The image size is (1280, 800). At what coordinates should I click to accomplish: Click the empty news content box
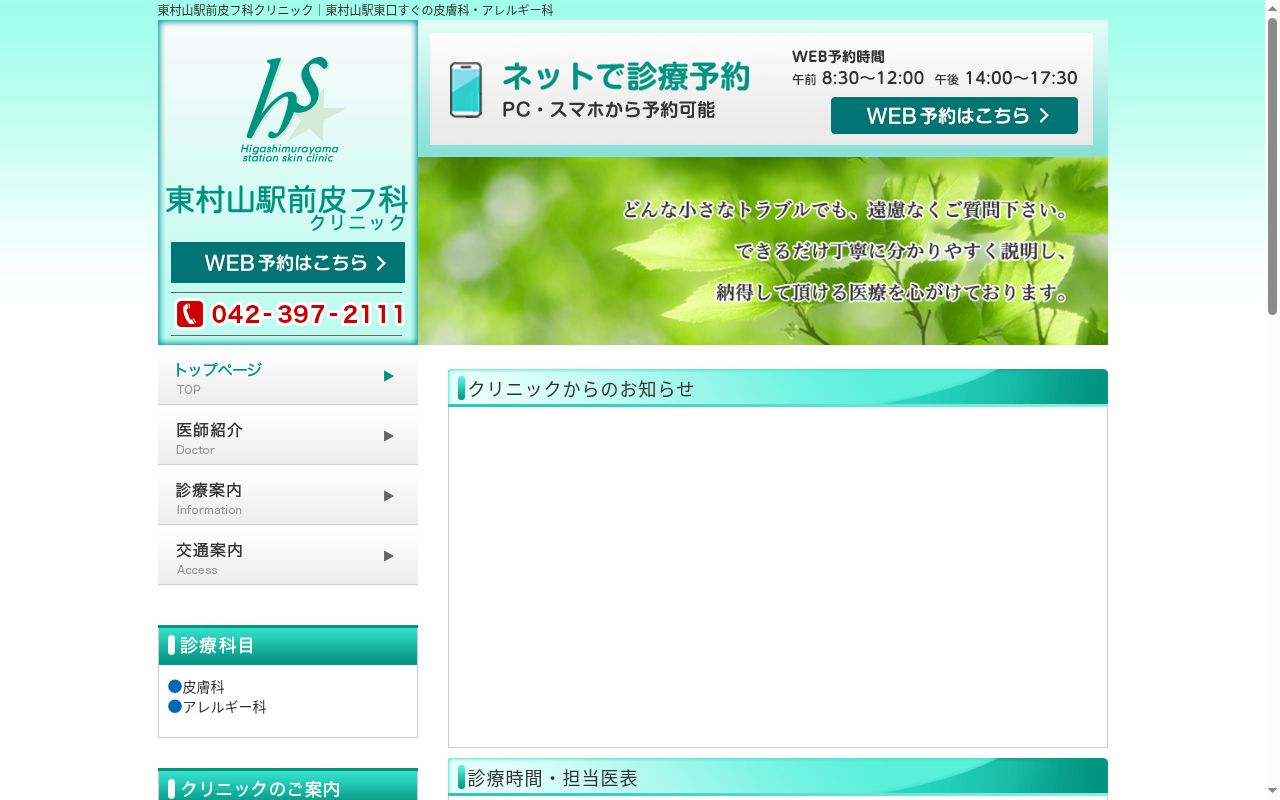778,577
